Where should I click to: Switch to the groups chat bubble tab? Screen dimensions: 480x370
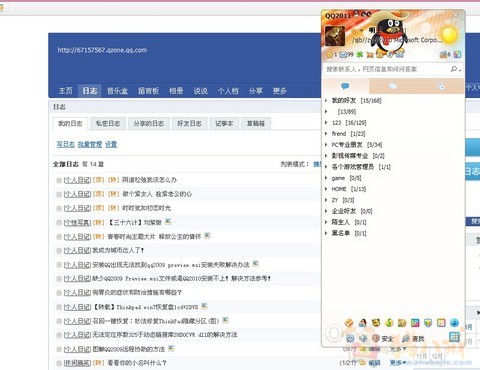click(x=393, y=87)
